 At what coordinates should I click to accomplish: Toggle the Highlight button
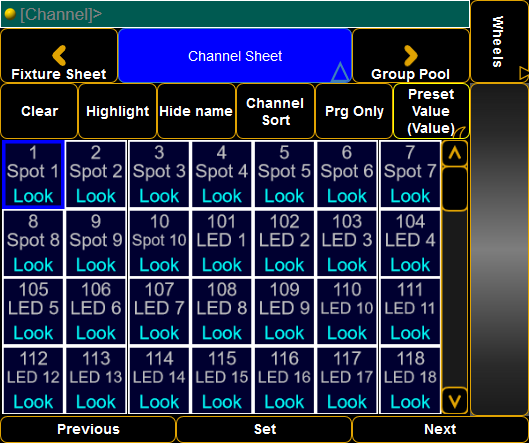[117, 111]
